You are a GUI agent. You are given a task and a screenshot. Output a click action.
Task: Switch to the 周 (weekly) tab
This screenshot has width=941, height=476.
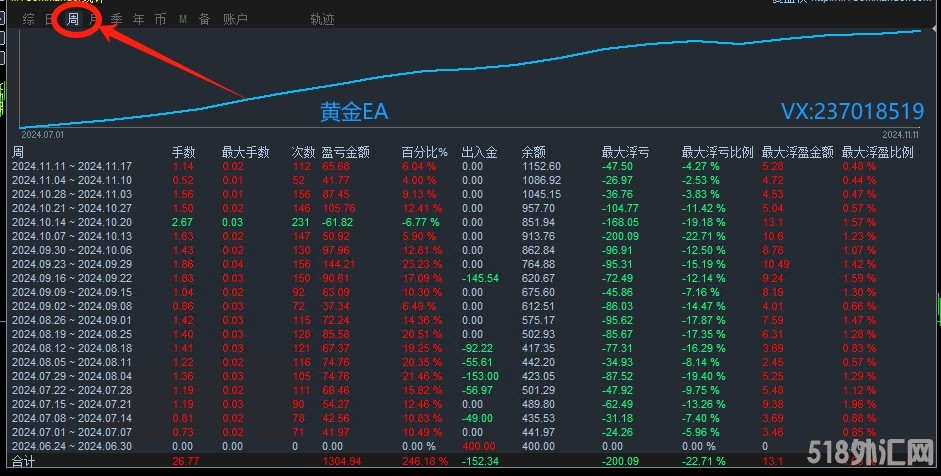click(x=72, y=19)
